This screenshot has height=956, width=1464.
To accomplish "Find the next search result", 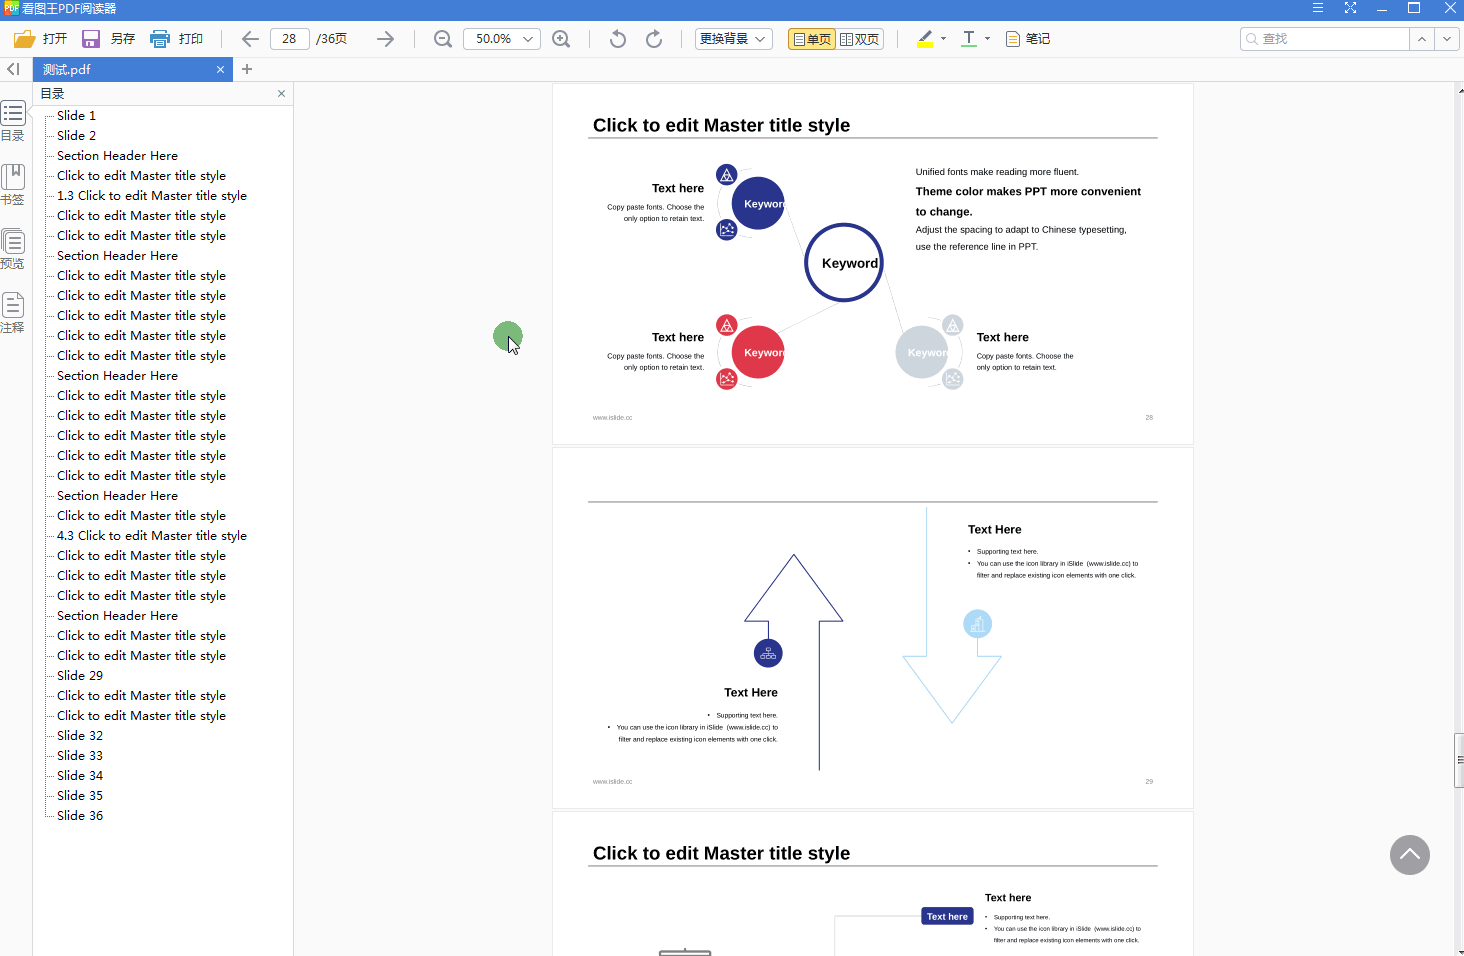I will [1447, 39].
